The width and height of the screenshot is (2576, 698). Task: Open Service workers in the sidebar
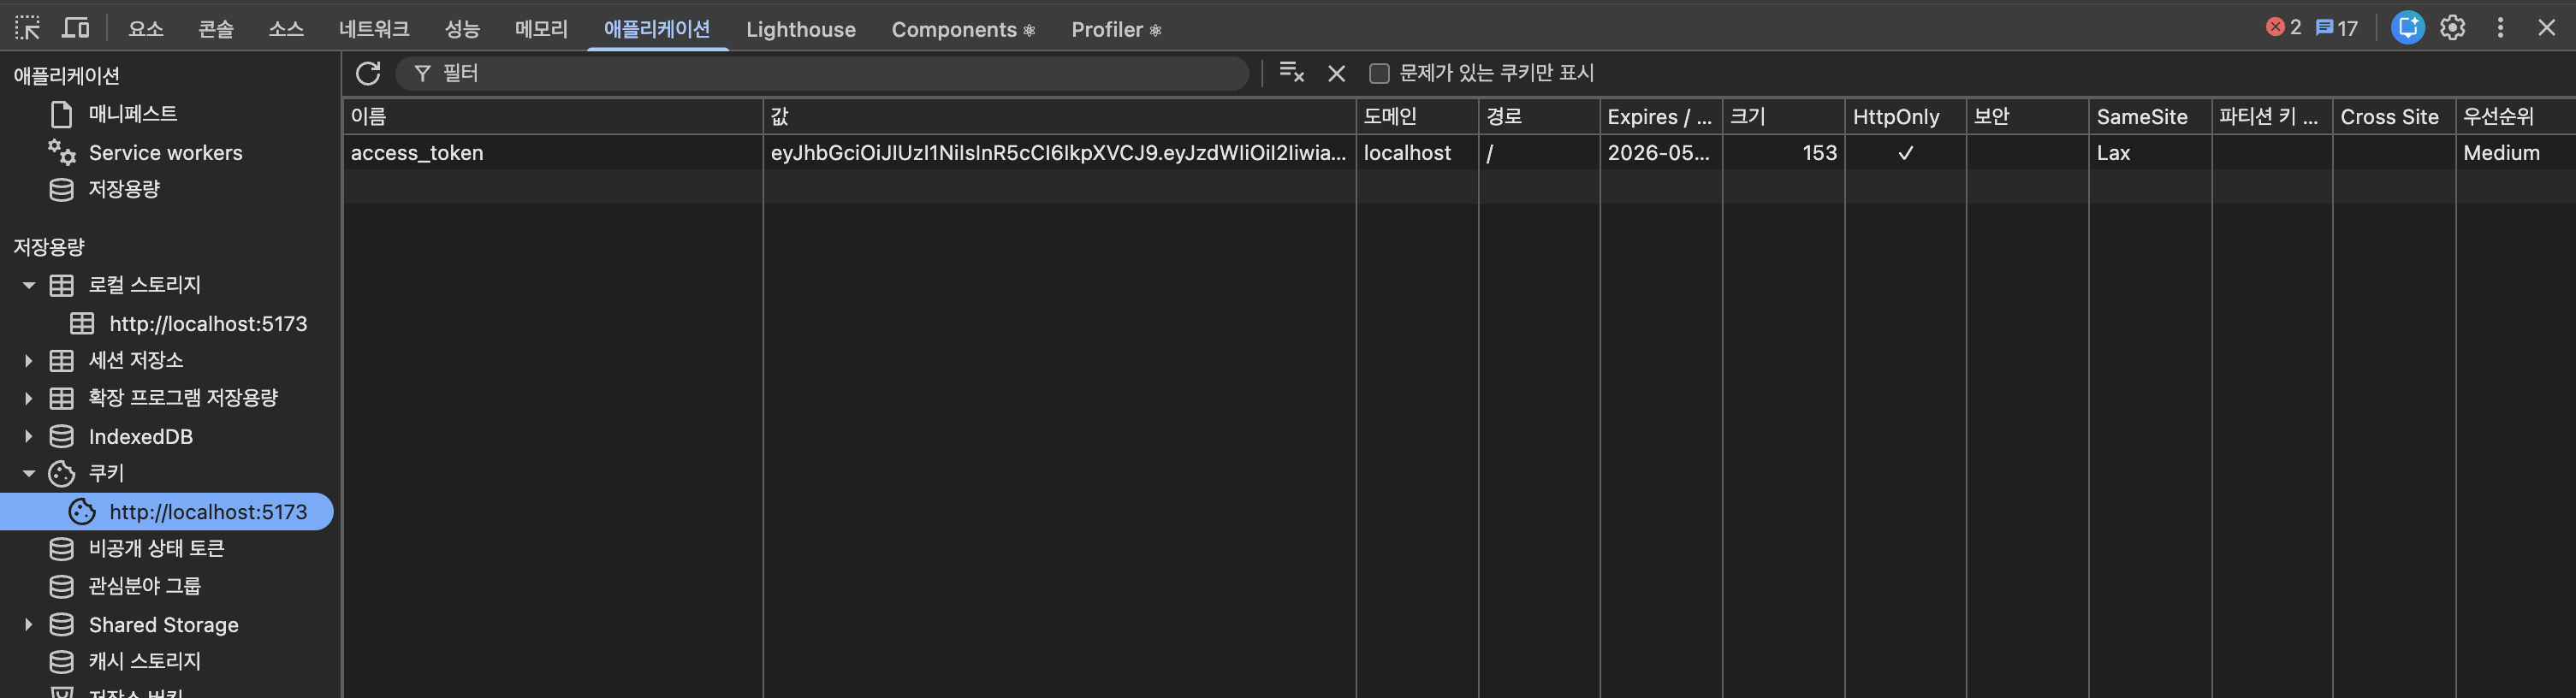pos(166,153)
